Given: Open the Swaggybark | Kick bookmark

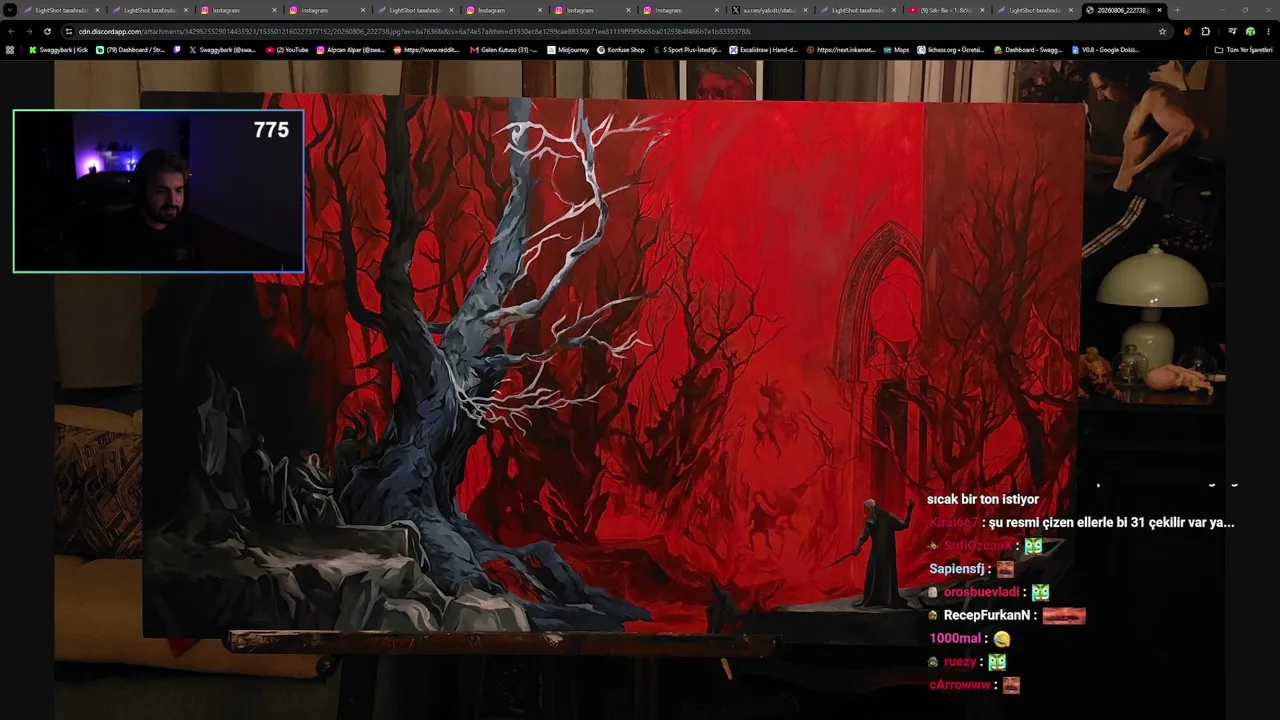Looking at the screenshot, I should coord(58,49).
